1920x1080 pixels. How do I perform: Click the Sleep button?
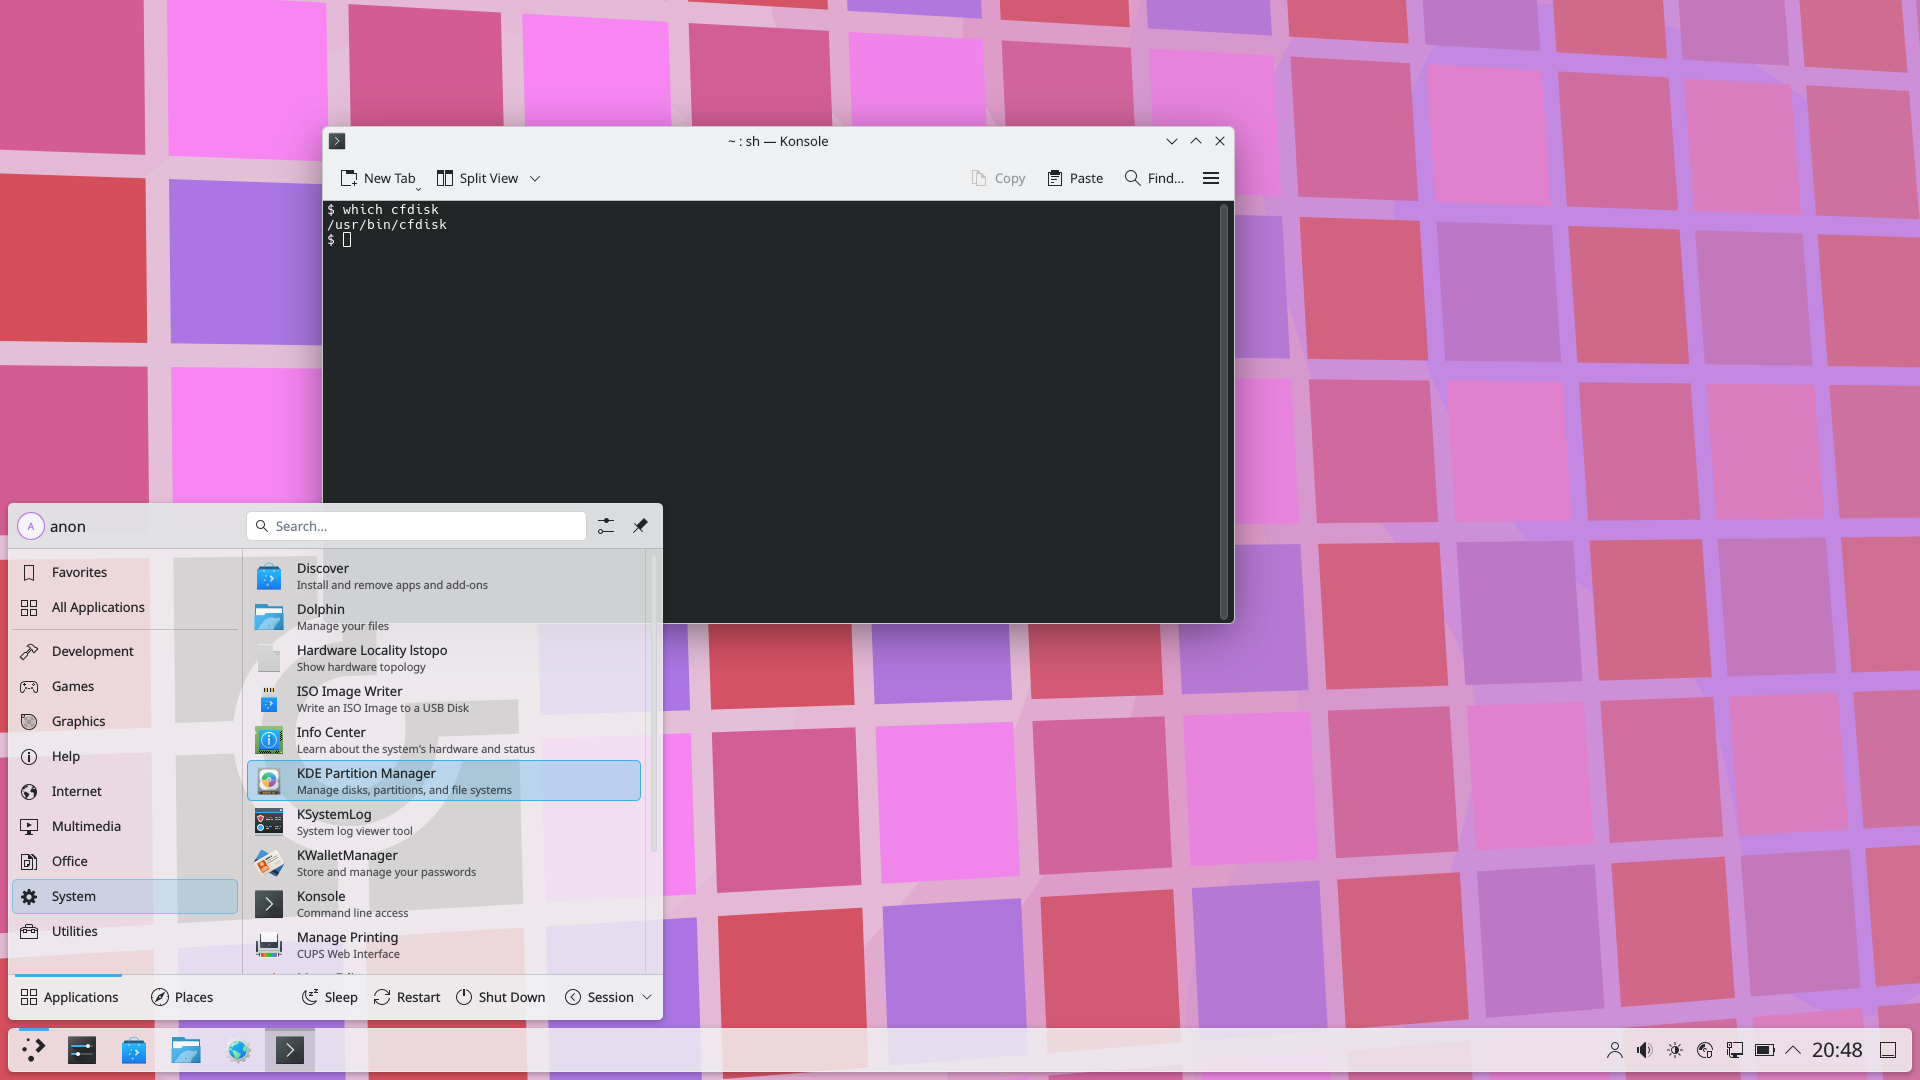(330, 997)
